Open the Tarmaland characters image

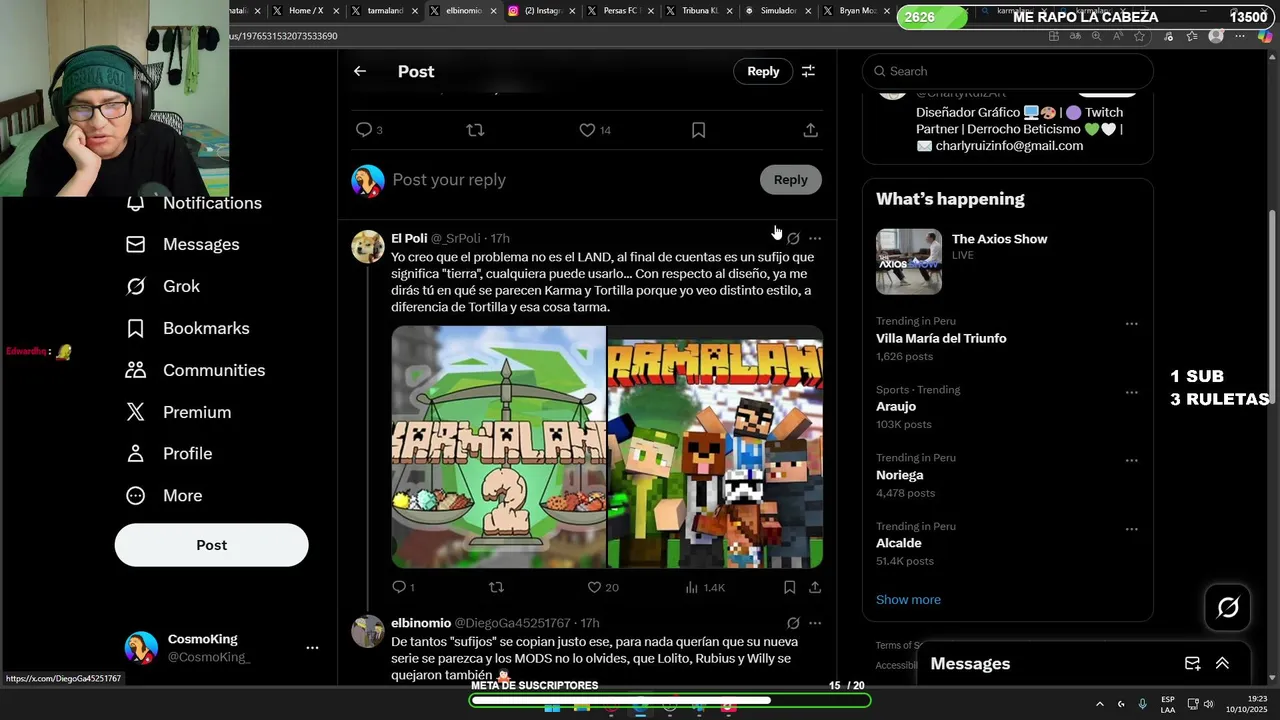coord(715,447)
